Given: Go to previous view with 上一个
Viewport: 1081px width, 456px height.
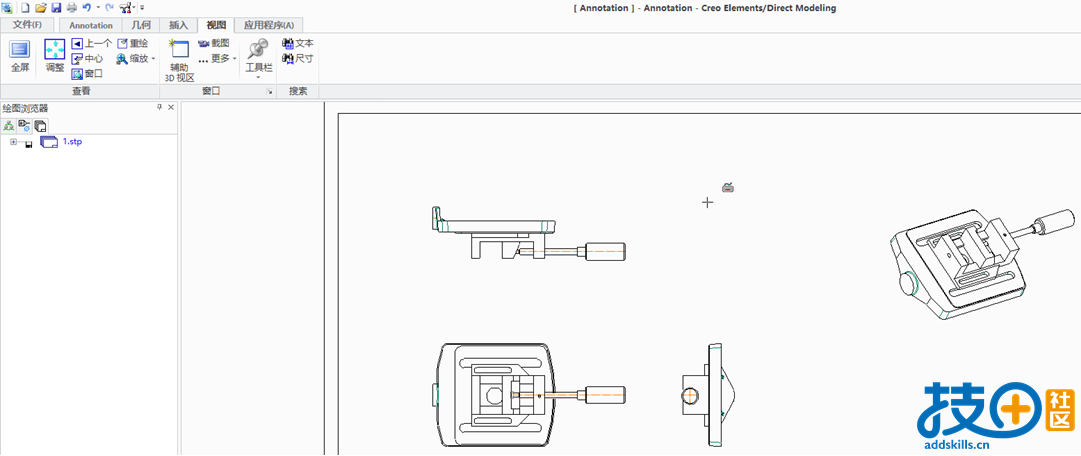Looking at the screenshot, I should [91, 43].
